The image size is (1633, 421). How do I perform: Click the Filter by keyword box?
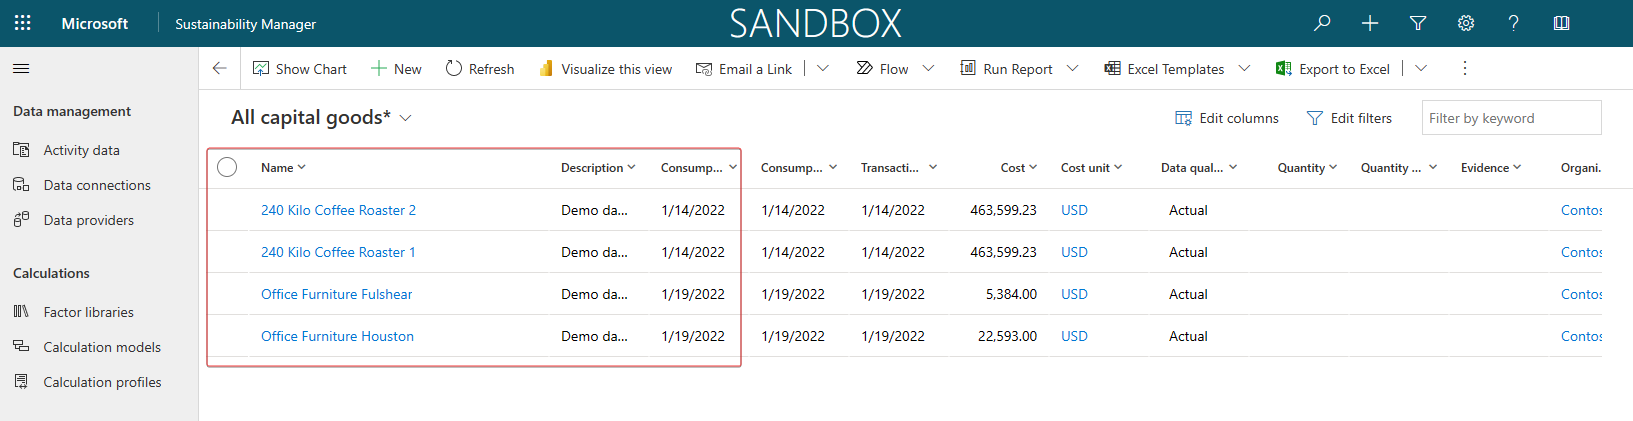pos(1511,118)
